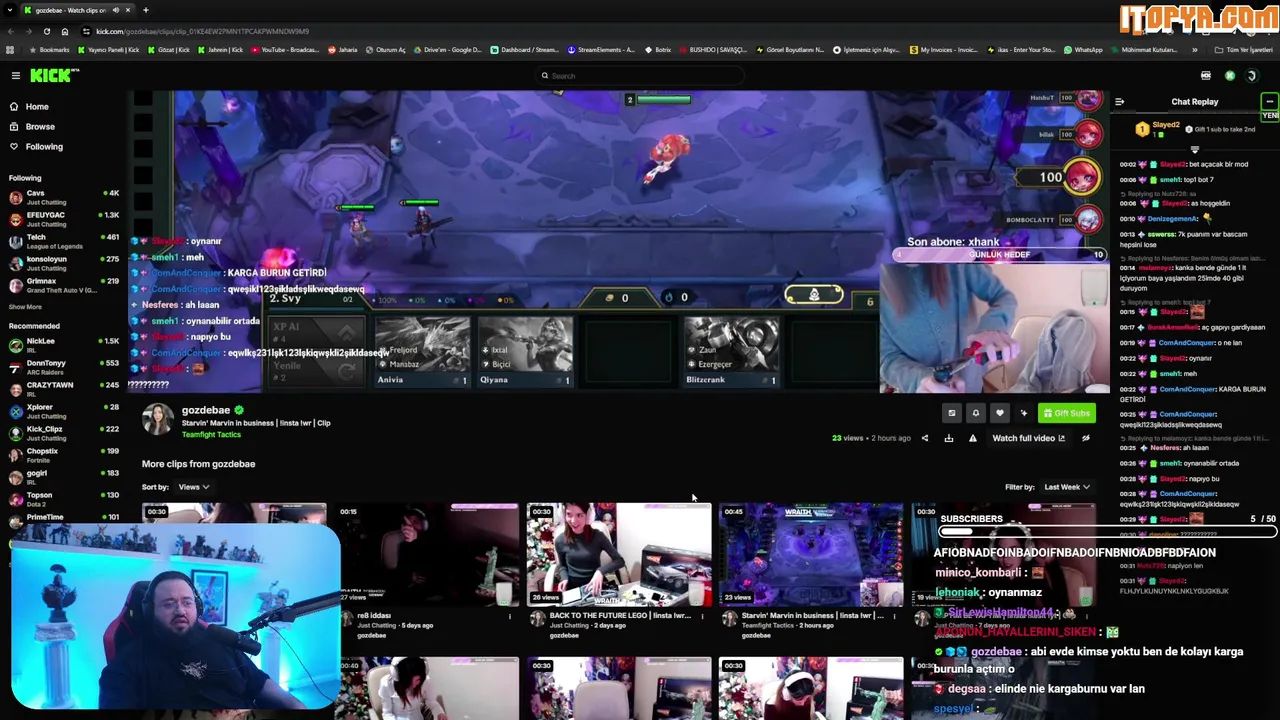Focus the Kick search field
This screenshot has width=1280, height=720.
[640, 76]
